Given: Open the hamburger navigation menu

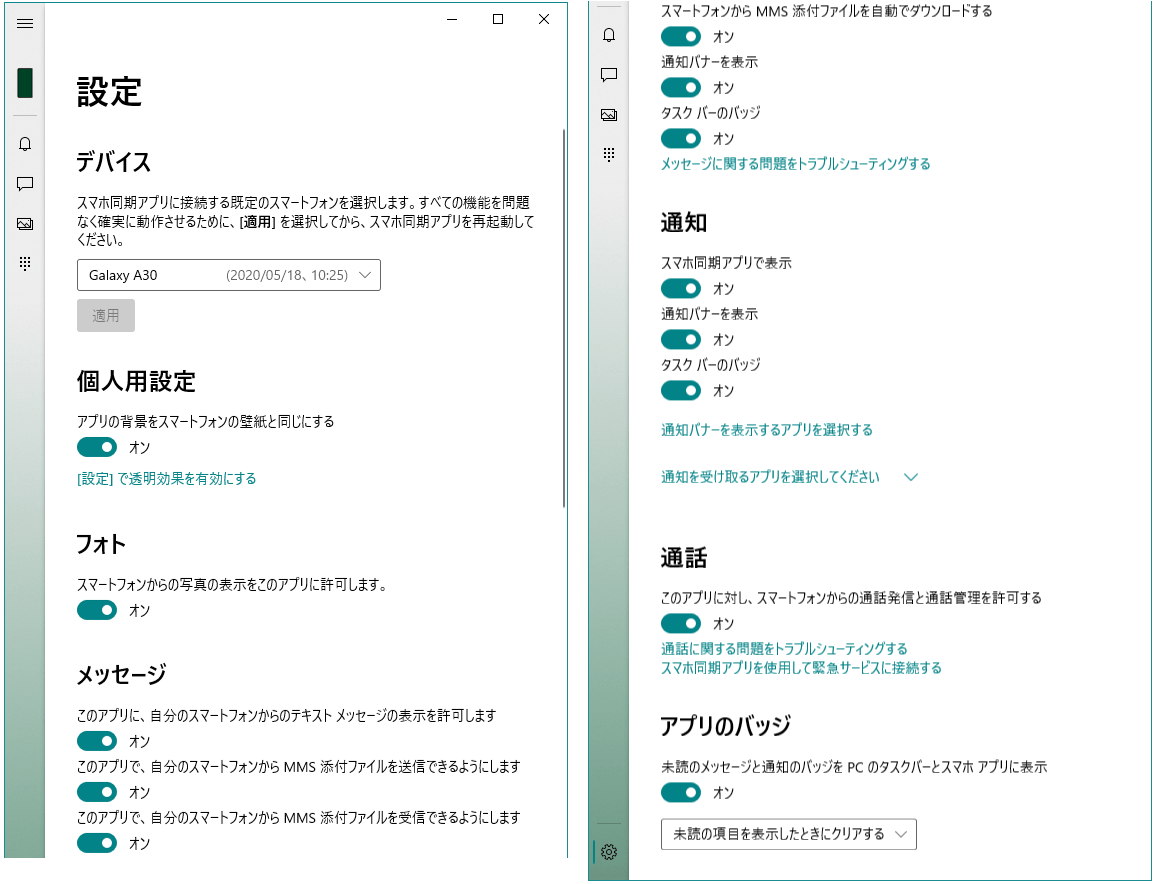Looking at the screenshot, I should (25, 23).
